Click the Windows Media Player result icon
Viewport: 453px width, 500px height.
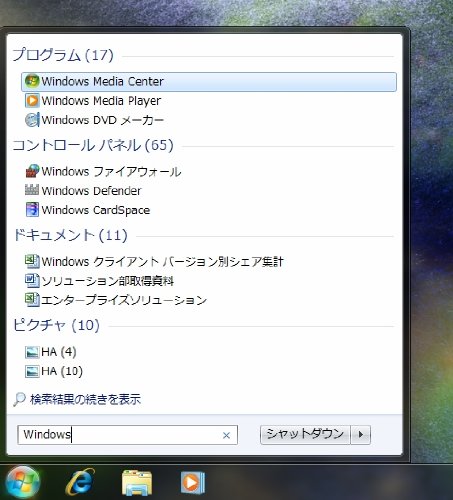[x=32, y=101]
